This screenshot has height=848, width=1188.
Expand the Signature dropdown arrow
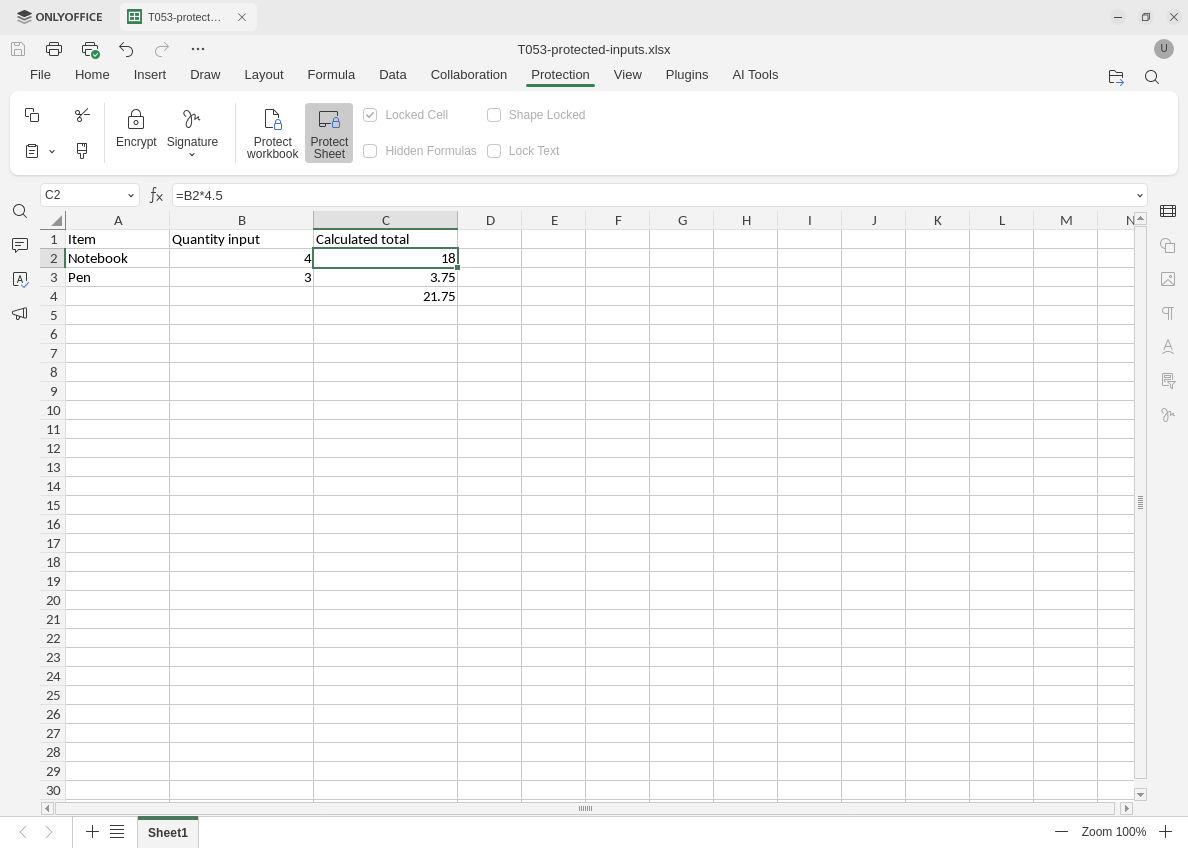(x=192, y=155)
